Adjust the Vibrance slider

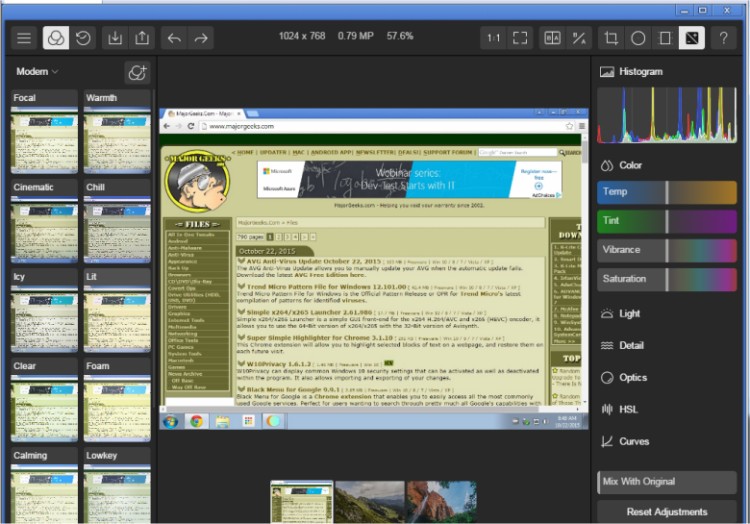[667, 251]
